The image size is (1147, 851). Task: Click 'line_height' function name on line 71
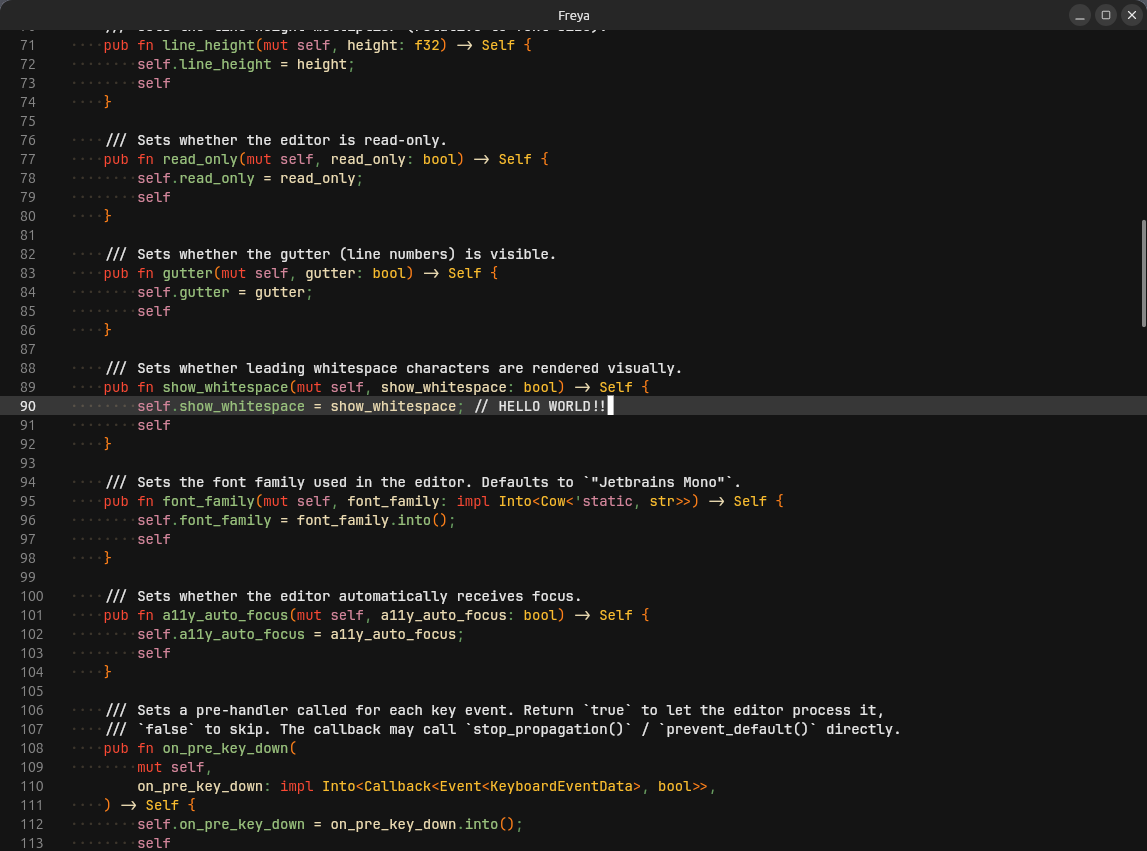(208, 45)
